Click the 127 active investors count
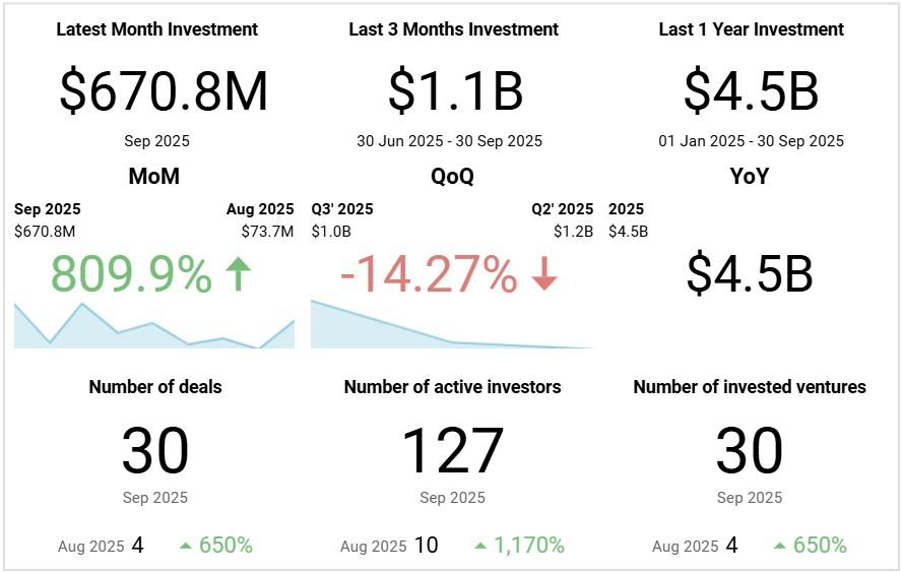This screenshot has width=902, height=572. click(x=452, y=451)
